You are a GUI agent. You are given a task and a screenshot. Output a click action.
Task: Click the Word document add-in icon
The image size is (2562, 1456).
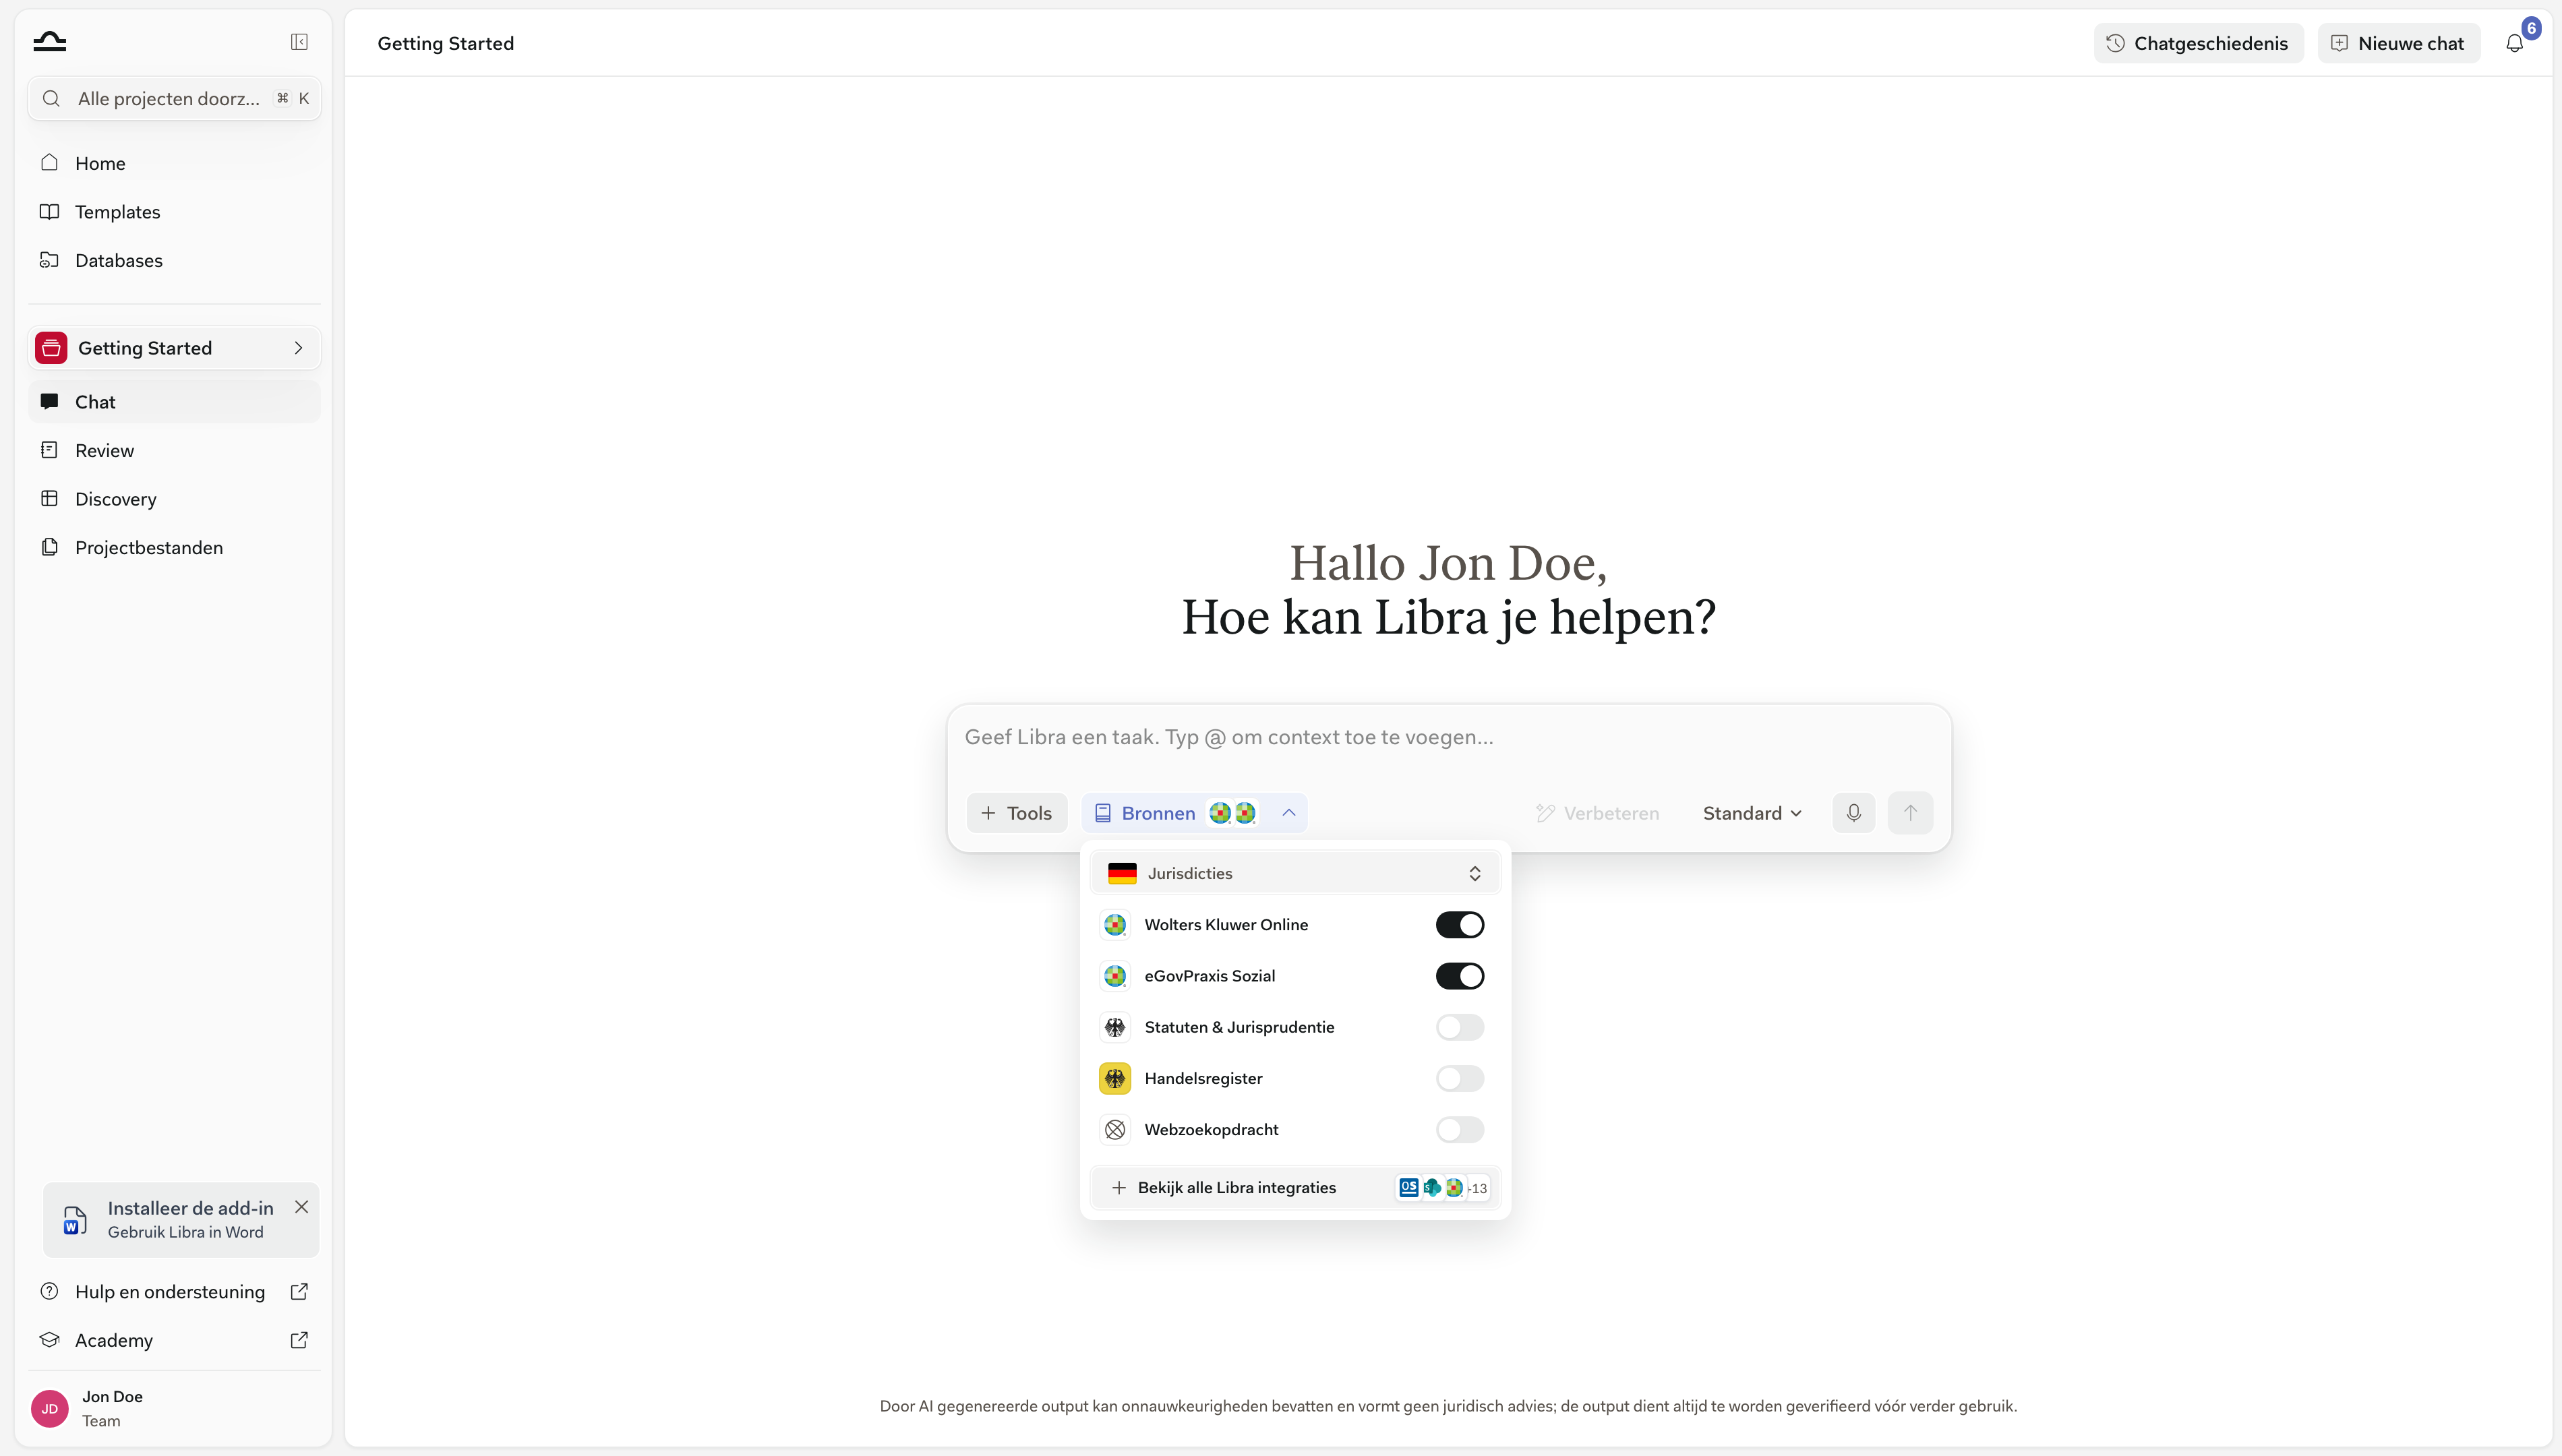[x=75, y=1220]
